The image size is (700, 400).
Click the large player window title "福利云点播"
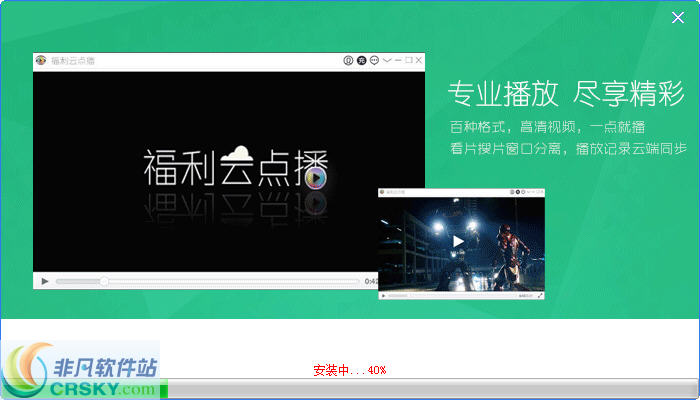(x=73, y=61)
